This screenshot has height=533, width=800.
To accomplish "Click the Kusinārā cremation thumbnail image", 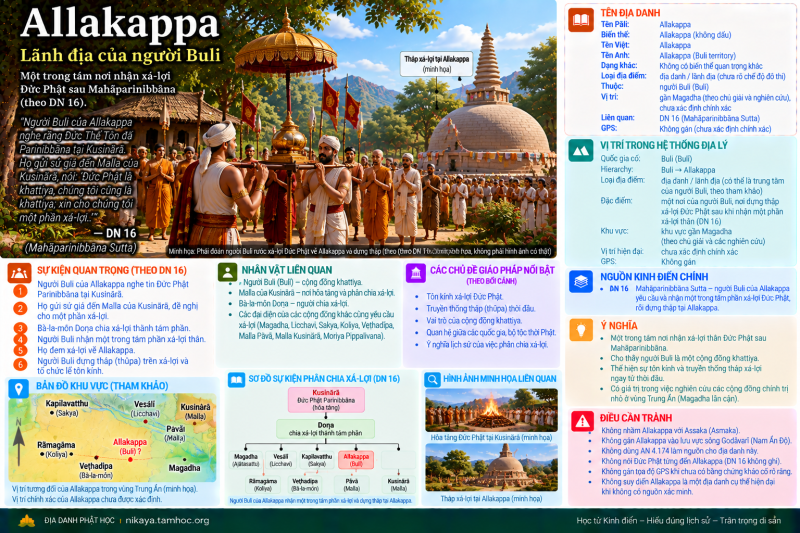I will (491, 410).
